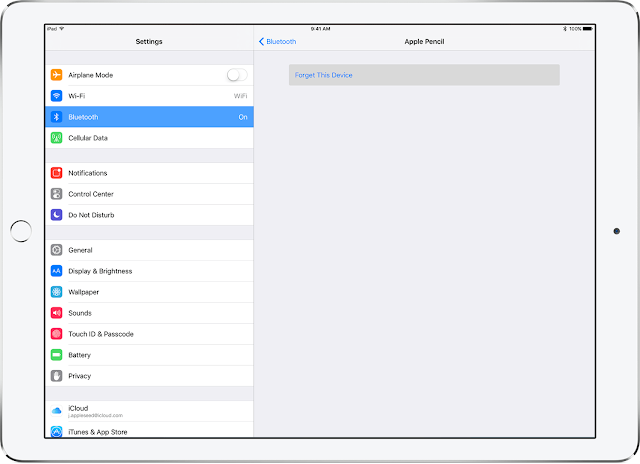Tap the Airplane Mode orange icon
This screenshot has height=464, width=640.
tap(56, 75)
